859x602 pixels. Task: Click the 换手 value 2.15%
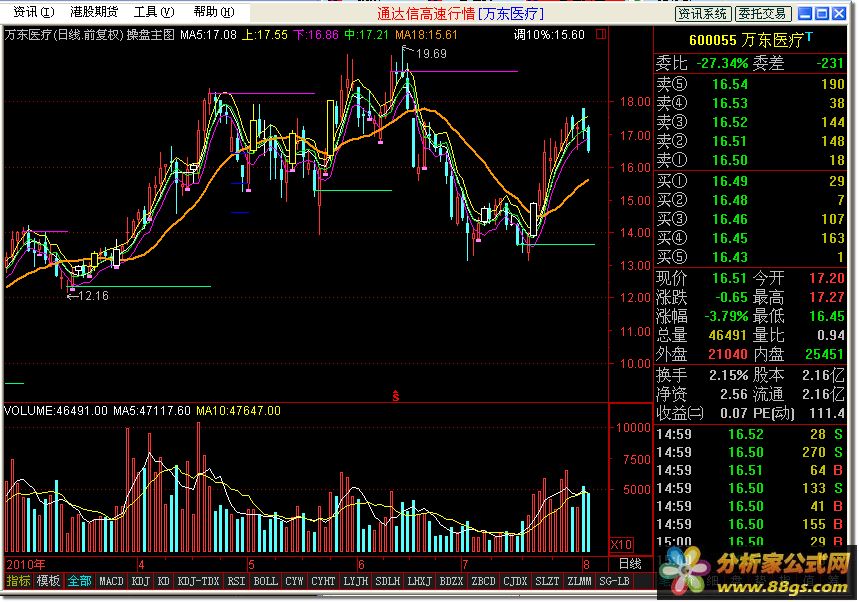pyautogui.click(x=729, y=376)
